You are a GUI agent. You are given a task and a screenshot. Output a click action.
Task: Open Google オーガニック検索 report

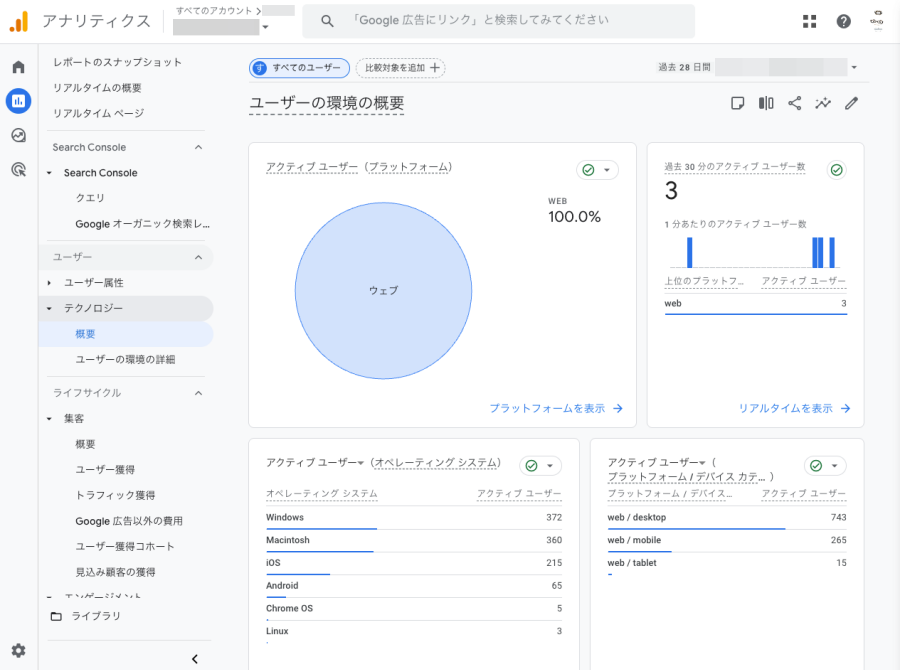point(142,224)
